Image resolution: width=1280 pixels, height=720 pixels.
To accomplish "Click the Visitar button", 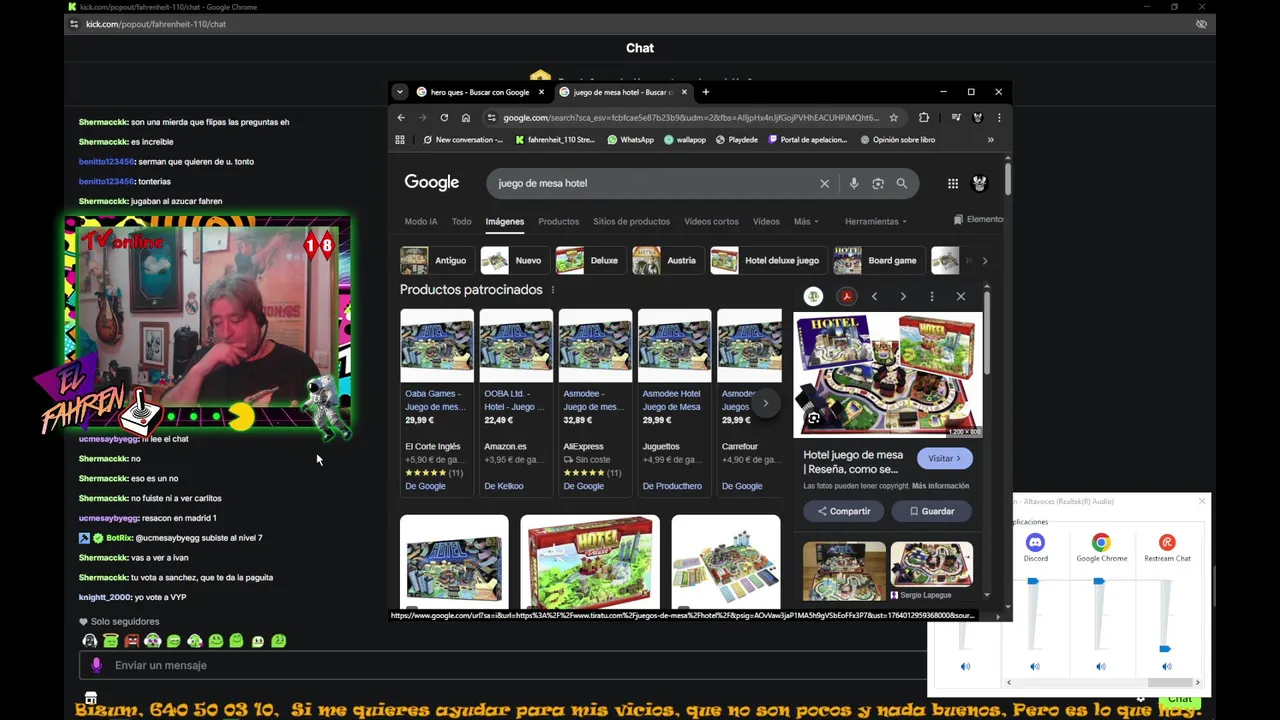I will pyautogui.click(x=945, y=458).
